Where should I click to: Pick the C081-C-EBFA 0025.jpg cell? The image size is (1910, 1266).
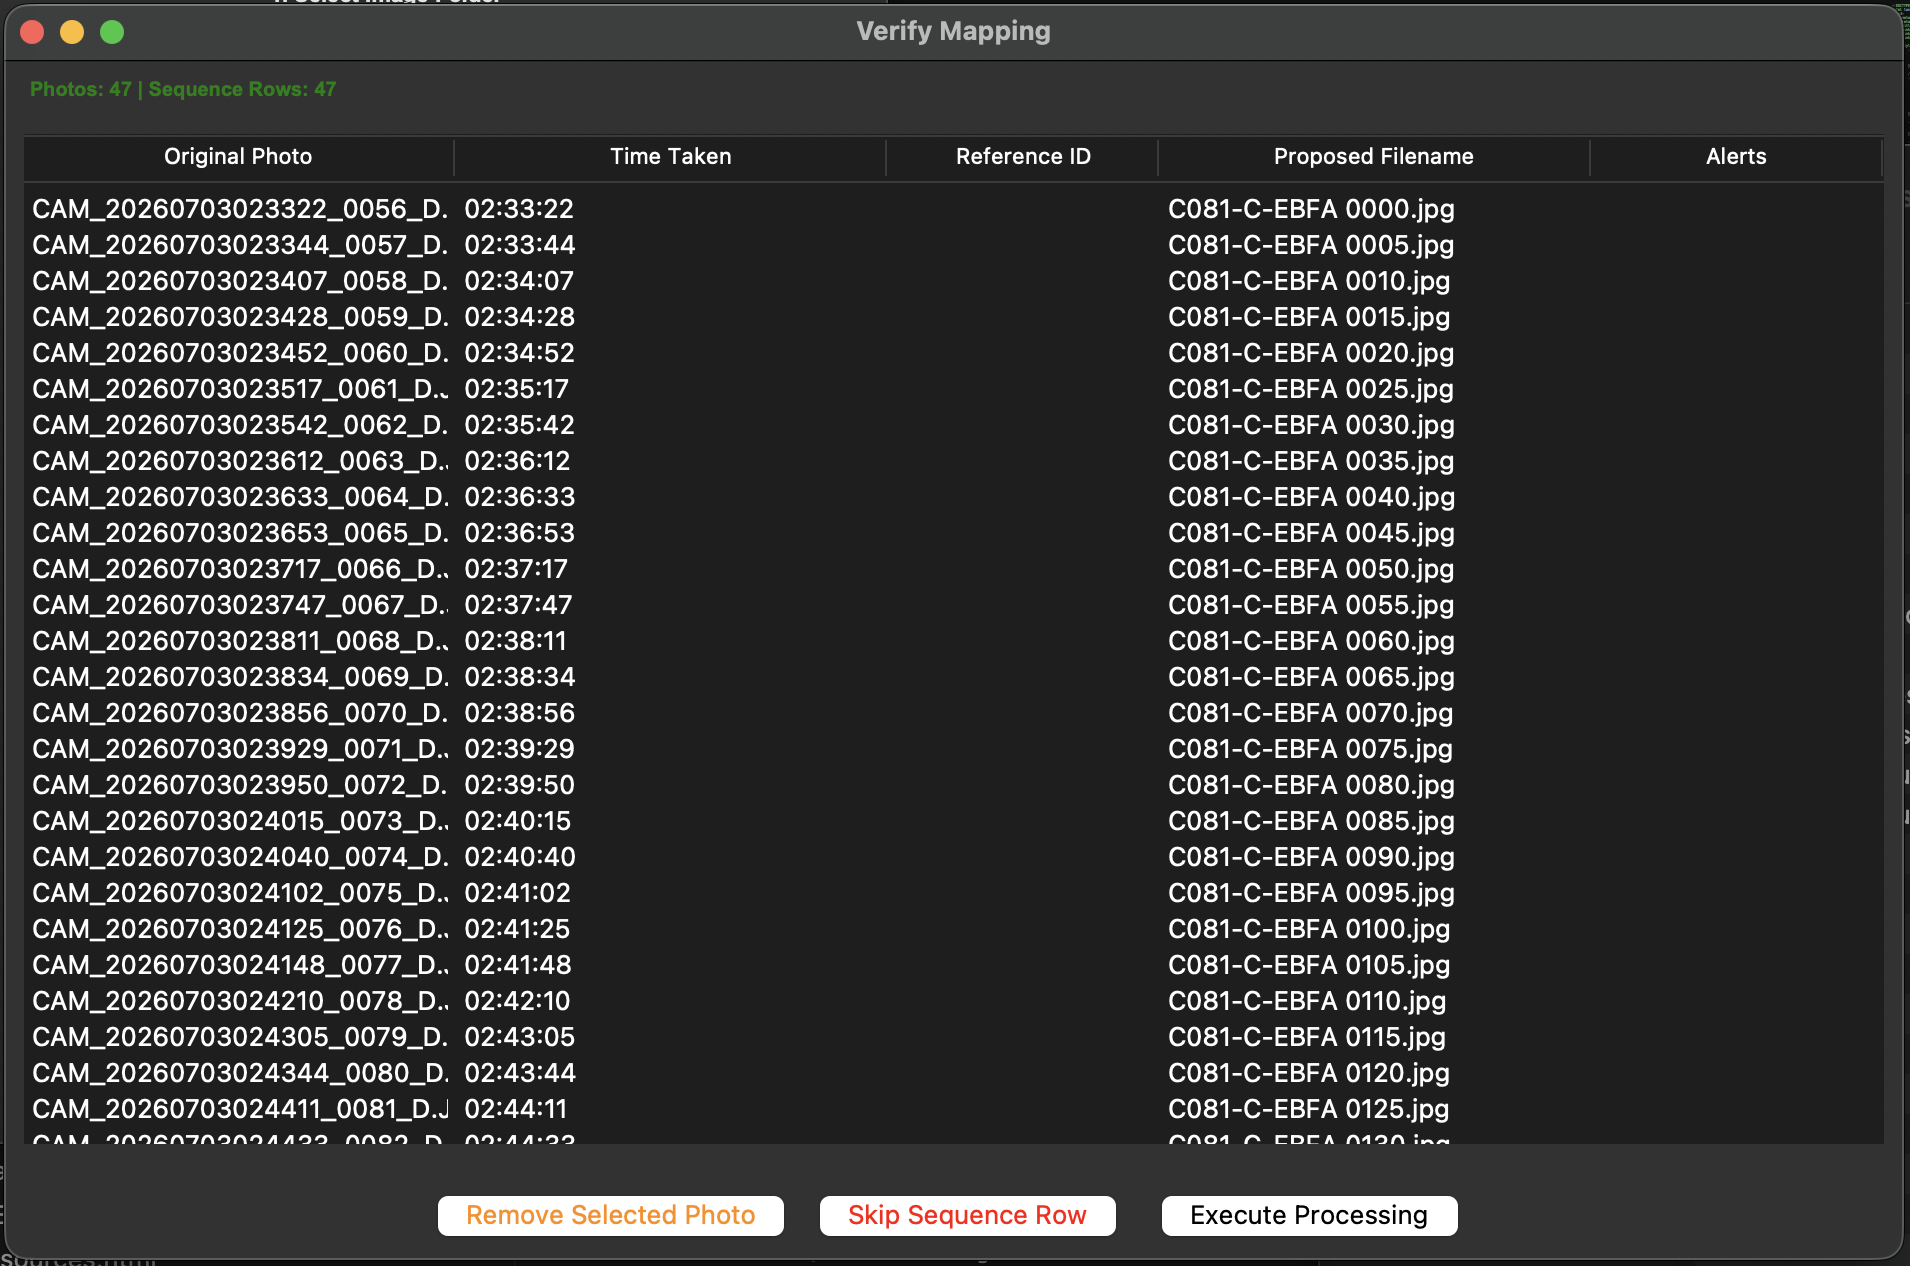coord(1311,389)
